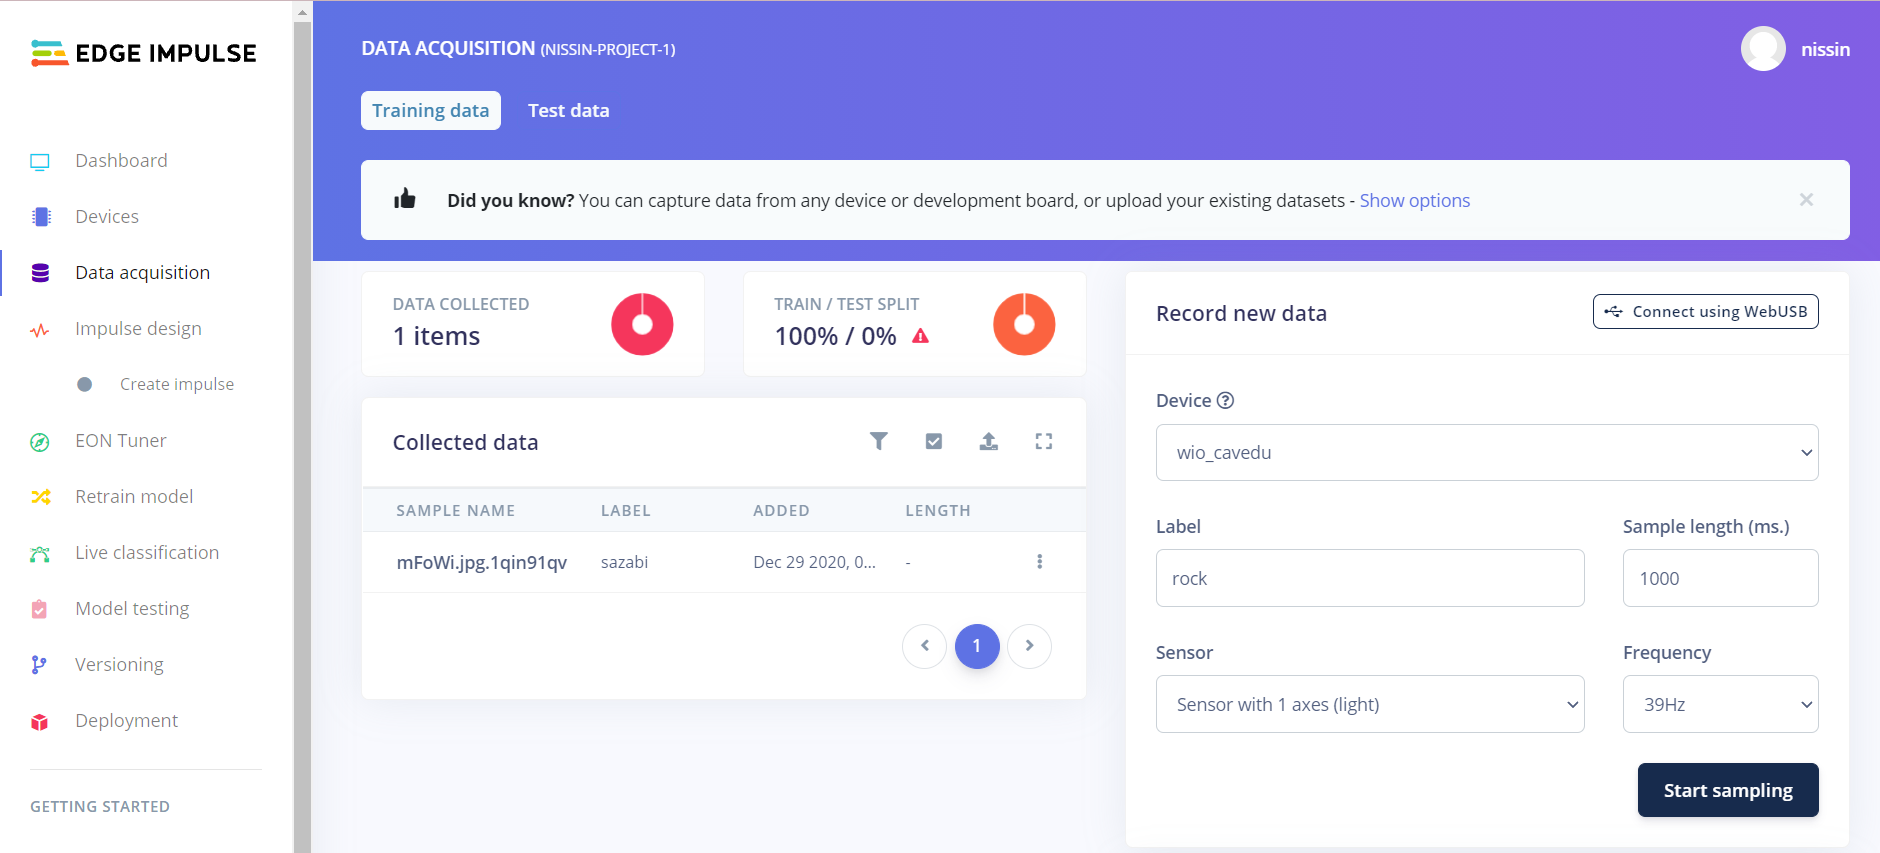Screen dimensions: 1880x853
Task: Open Impulse design in the sidebar
Action: 138,329
